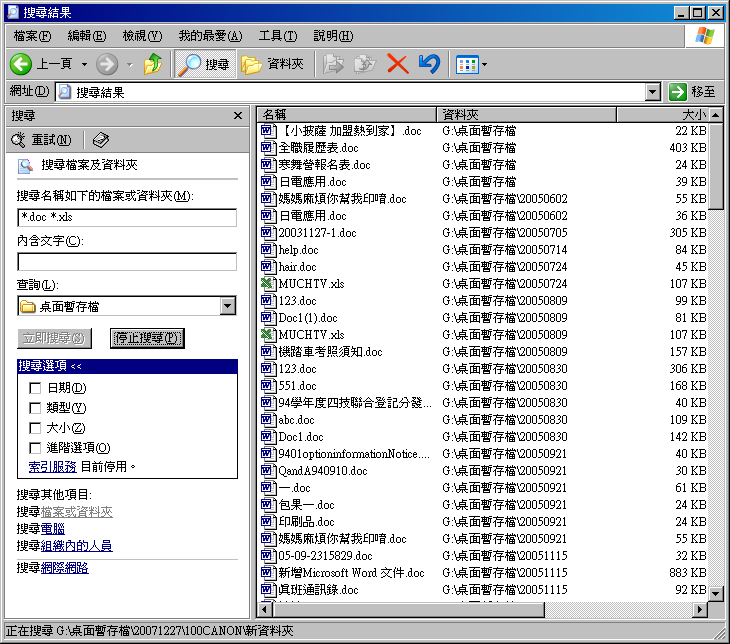Click the Back (上一頁) arrow button
The image size is (730, 644).
tap(22, 64)
